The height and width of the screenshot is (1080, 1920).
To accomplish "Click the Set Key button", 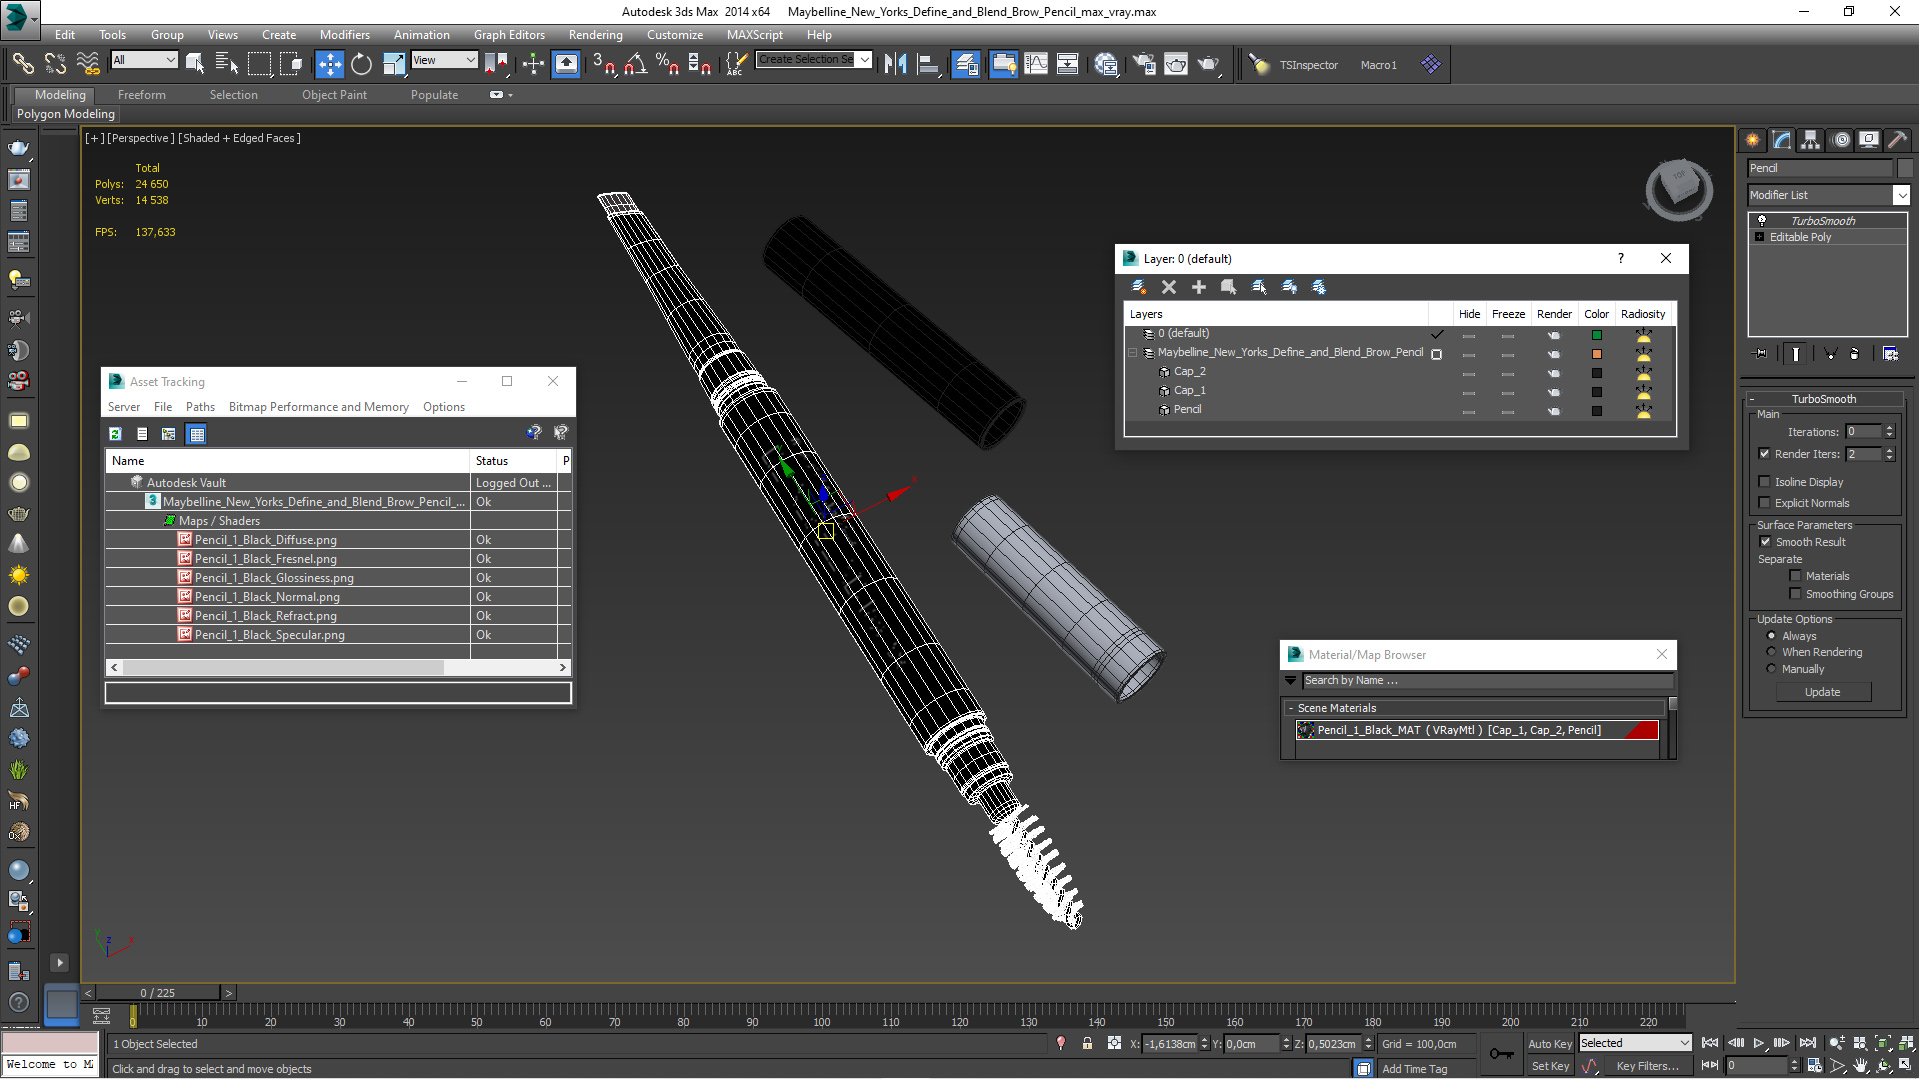I will click(1550, 1066).
